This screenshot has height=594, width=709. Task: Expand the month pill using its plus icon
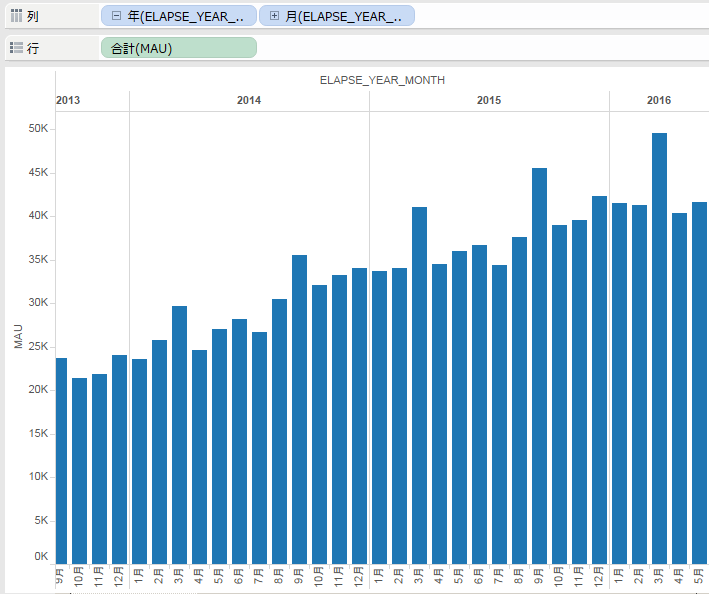coord(274,16)
